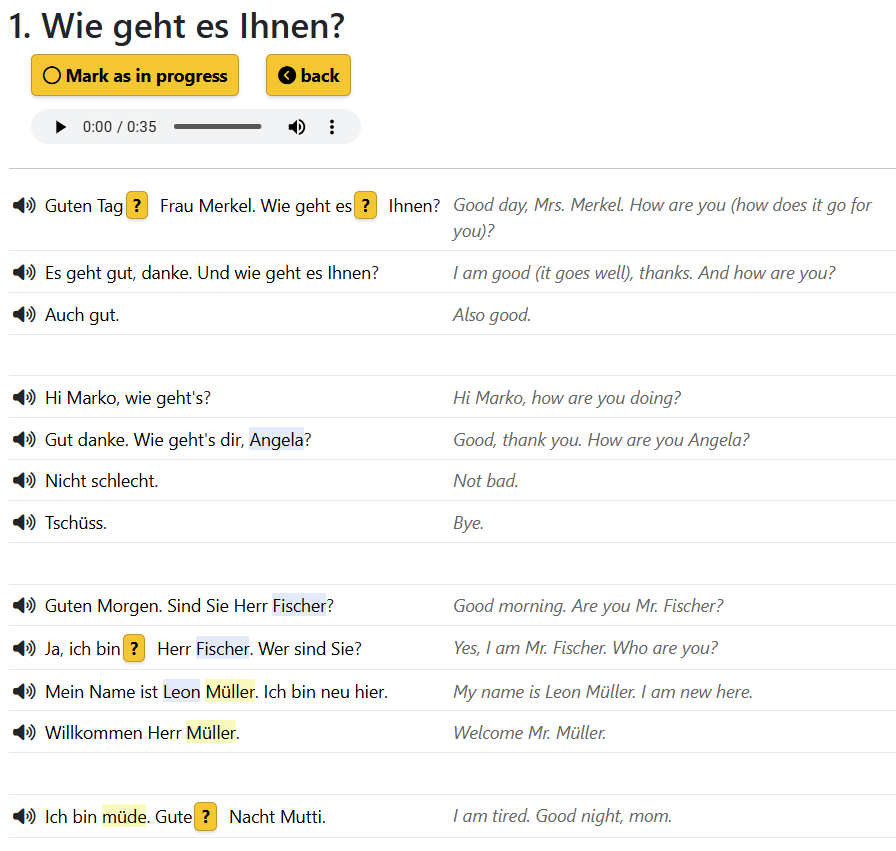Reveal hint after 'Ja, ich bin'
The height and width of the screenshot is (851, 896).
[135, 649]
